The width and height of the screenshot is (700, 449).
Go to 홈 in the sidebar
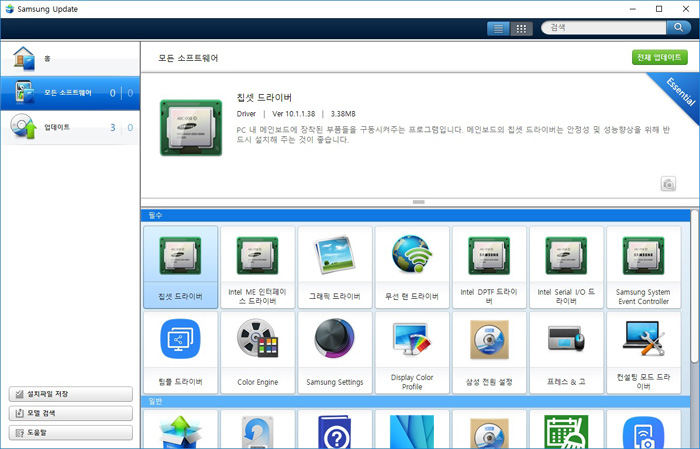point(69,59)
